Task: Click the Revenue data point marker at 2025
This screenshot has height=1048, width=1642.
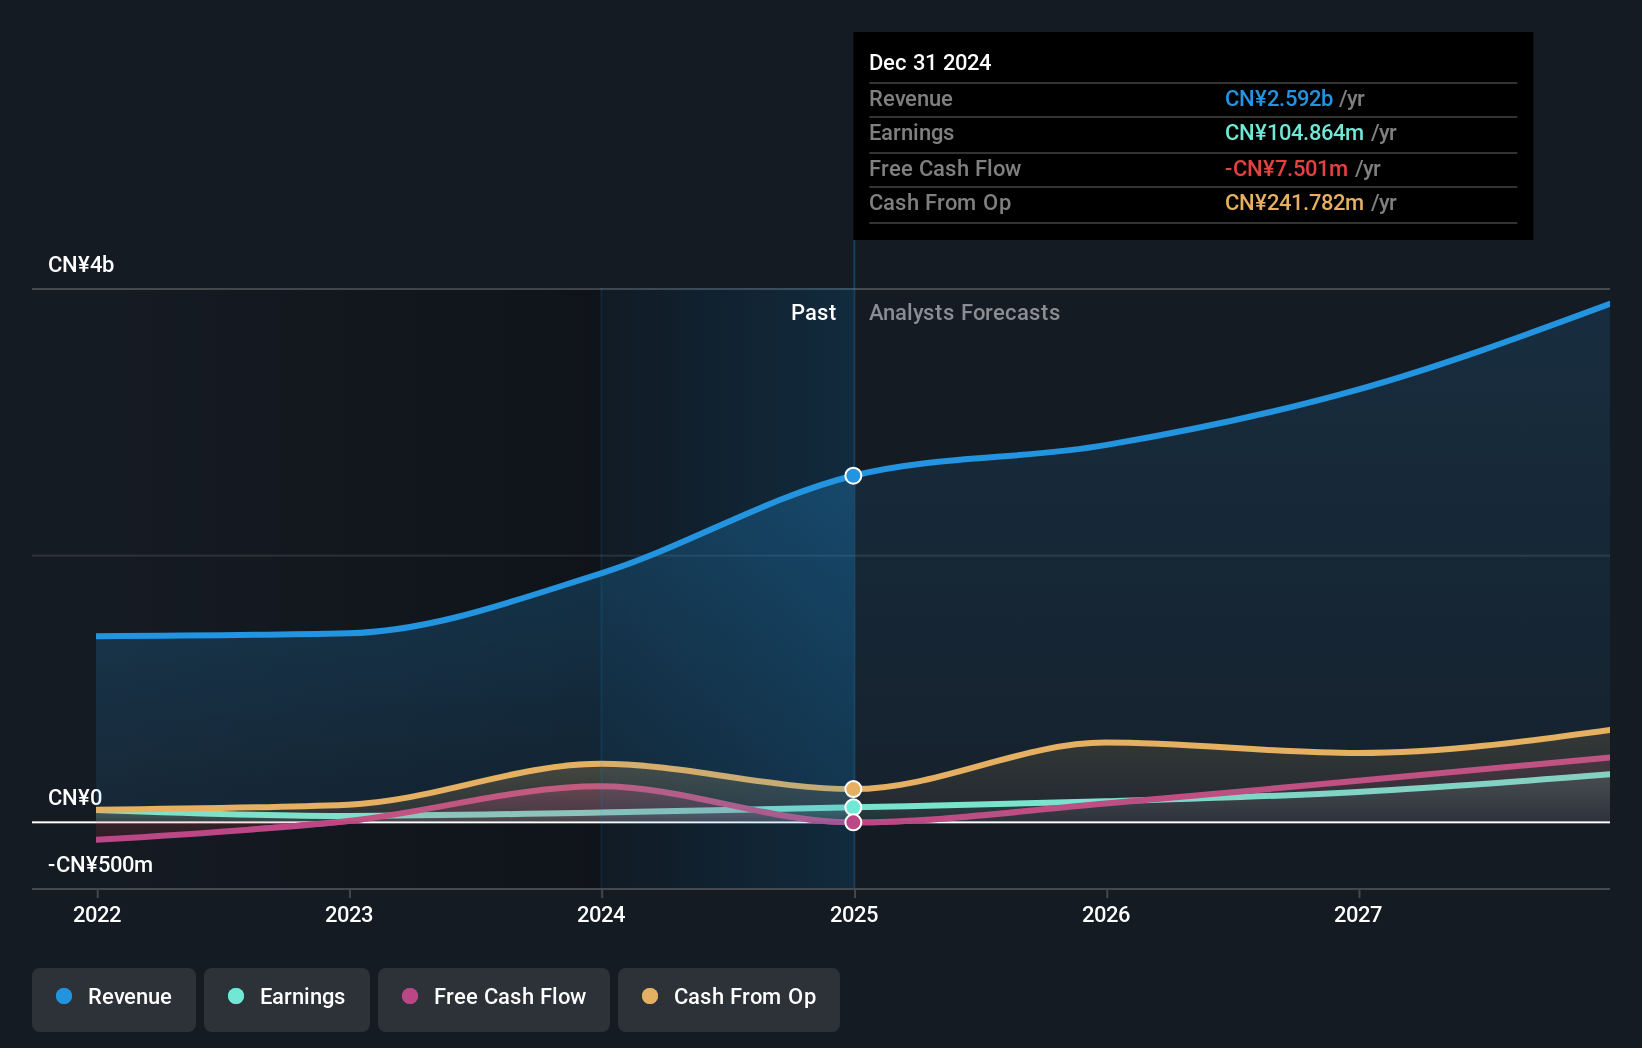Action: pyautogui.click(x=853, y=476)
